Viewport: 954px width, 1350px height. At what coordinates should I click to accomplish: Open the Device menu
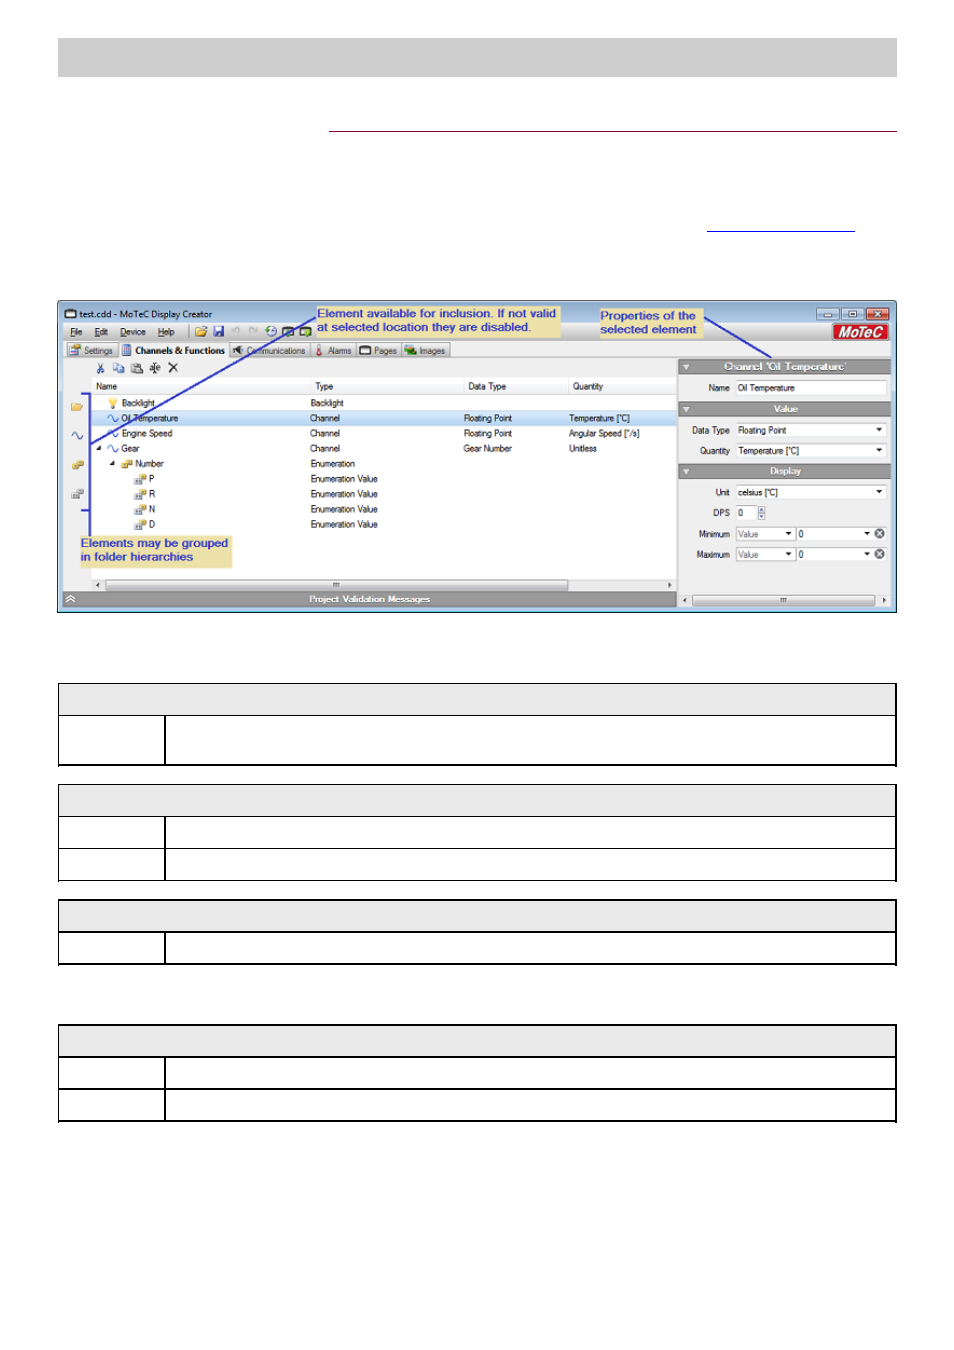click(133, 332)
